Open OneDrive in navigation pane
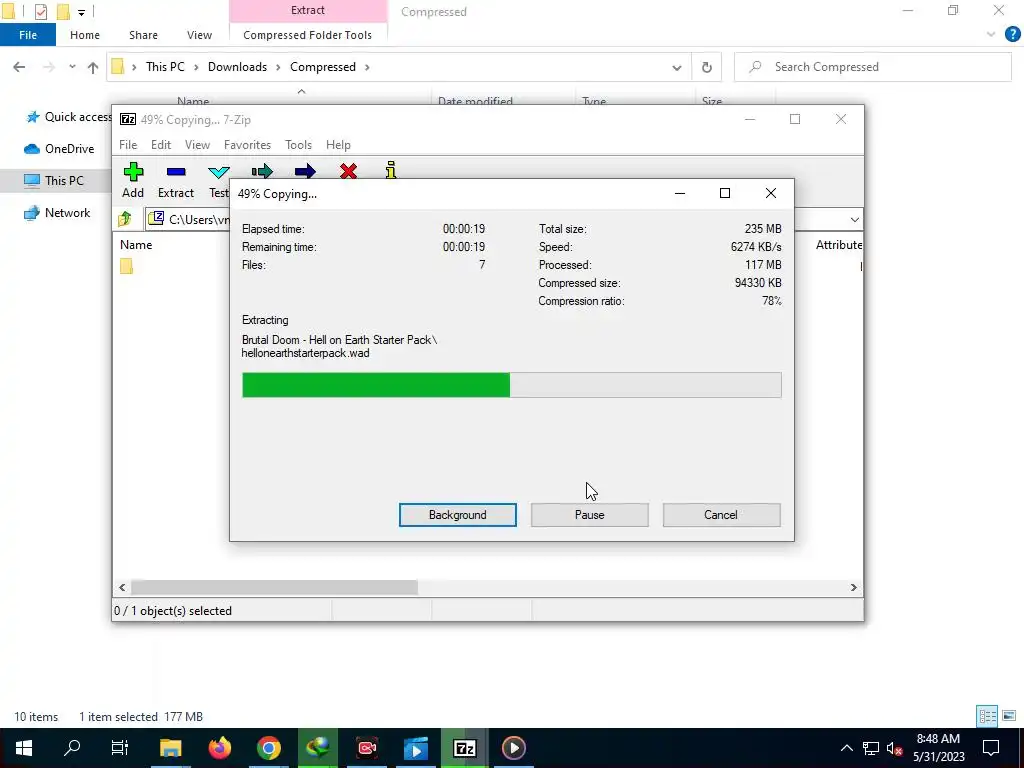Screen dimensions: 1024x768 pos(59,149)
